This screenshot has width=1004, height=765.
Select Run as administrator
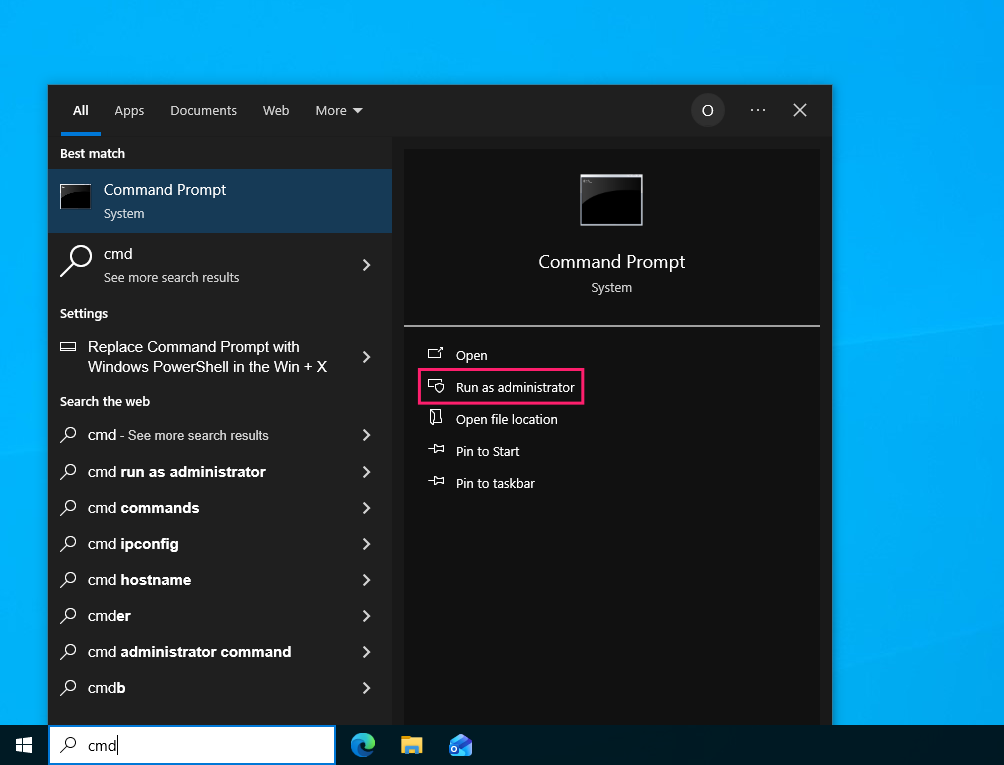tap(501, 387)
